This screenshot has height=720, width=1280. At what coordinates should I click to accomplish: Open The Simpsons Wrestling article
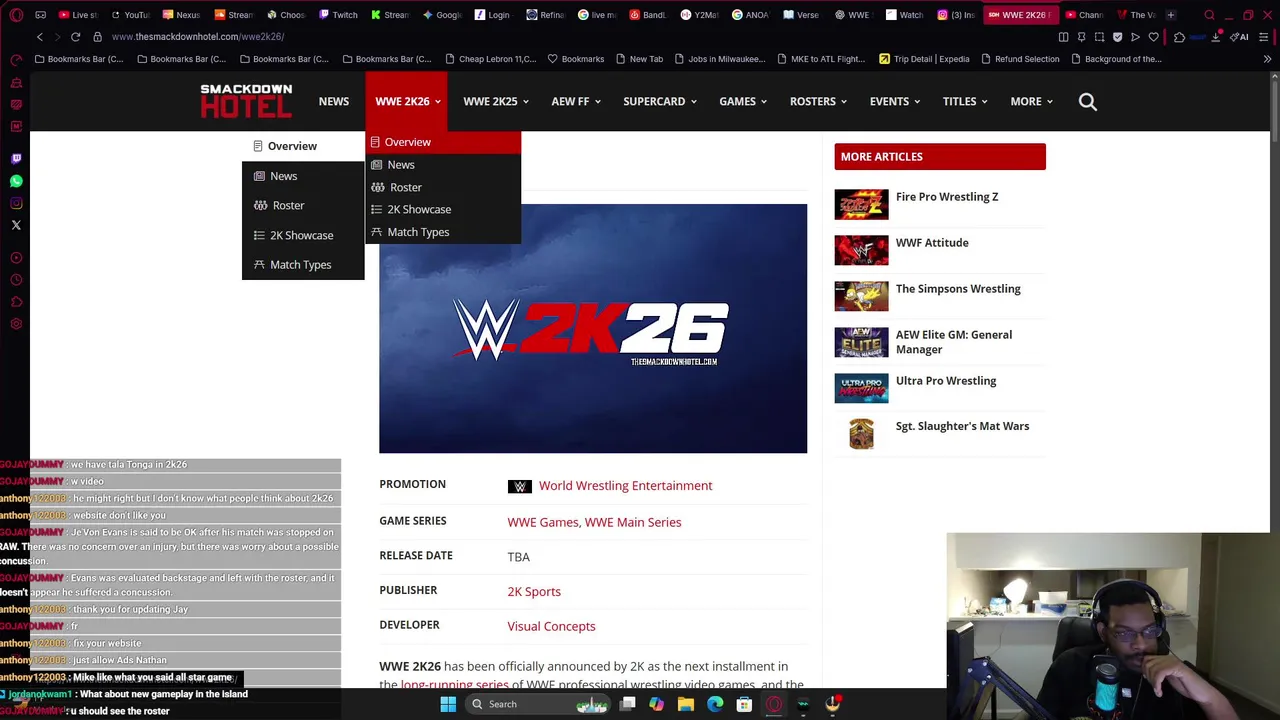958,289
